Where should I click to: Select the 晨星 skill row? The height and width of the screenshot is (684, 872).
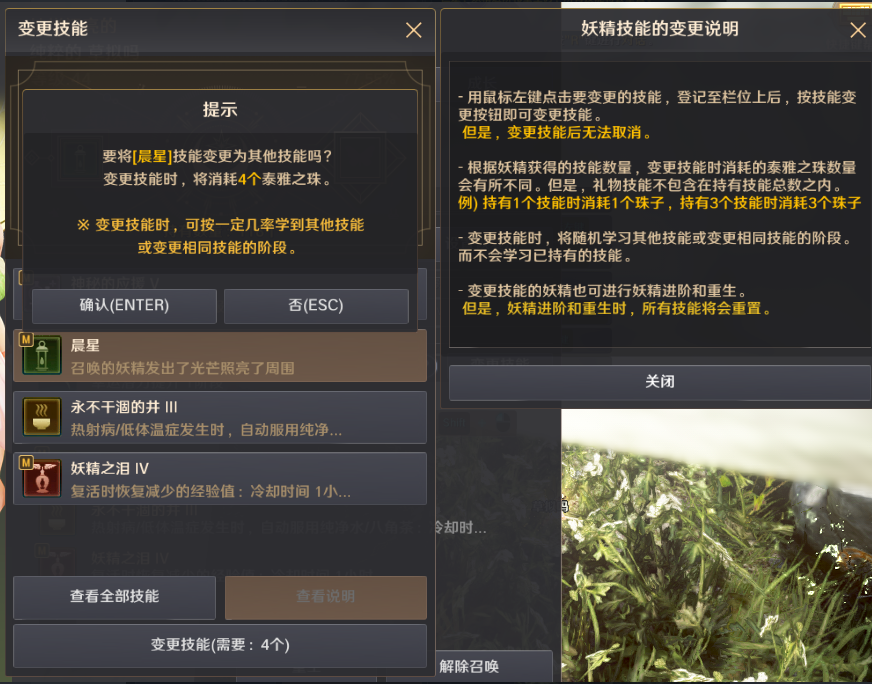click(x=220, y=356)
